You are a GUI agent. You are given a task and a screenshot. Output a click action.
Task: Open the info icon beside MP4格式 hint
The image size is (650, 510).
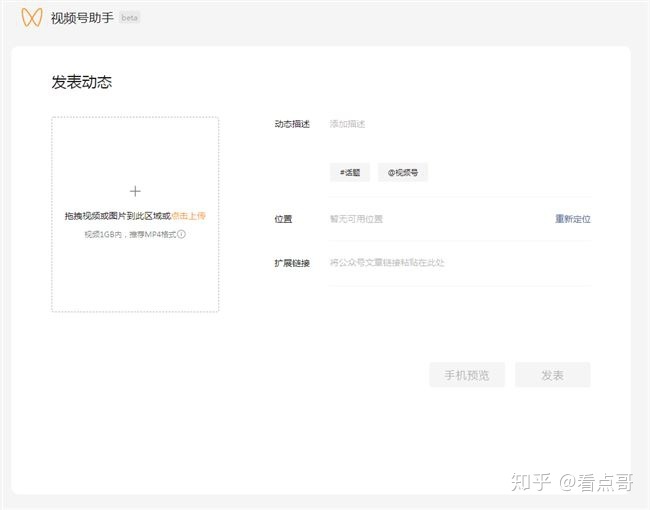pos(182,234)
